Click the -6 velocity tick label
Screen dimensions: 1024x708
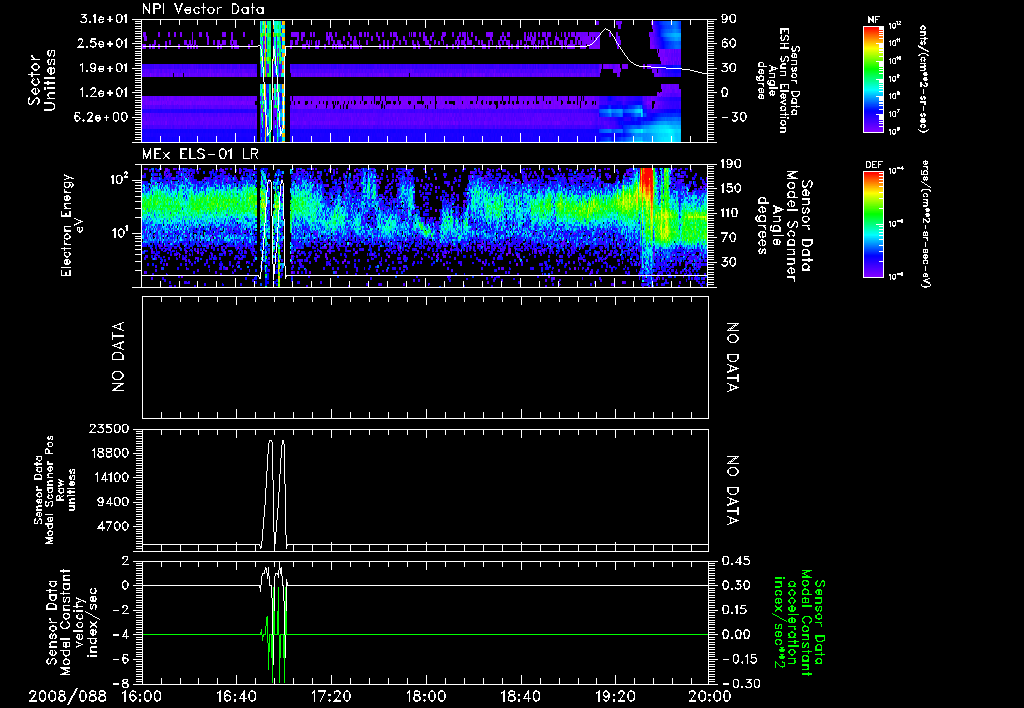pyautogui.click(x=123, y=659)
